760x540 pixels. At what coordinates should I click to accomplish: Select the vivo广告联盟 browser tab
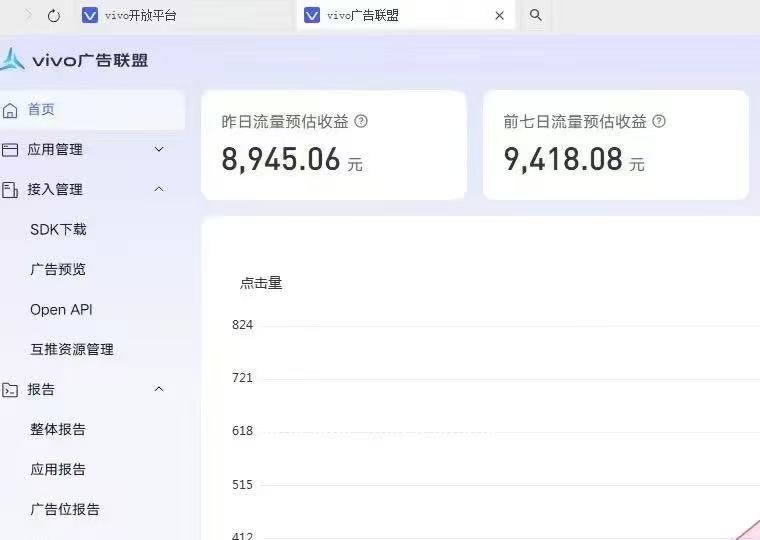click(x=405, y=16)
